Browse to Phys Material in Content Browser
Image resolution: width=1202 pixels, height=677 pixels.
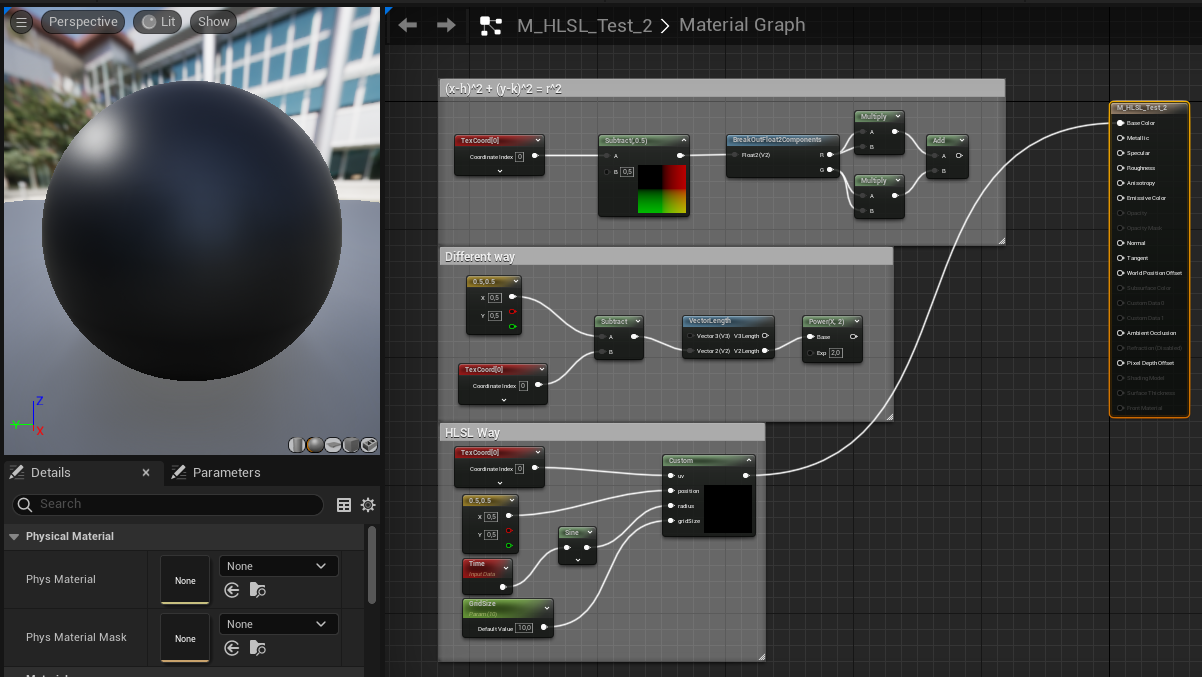pos(258,590)
